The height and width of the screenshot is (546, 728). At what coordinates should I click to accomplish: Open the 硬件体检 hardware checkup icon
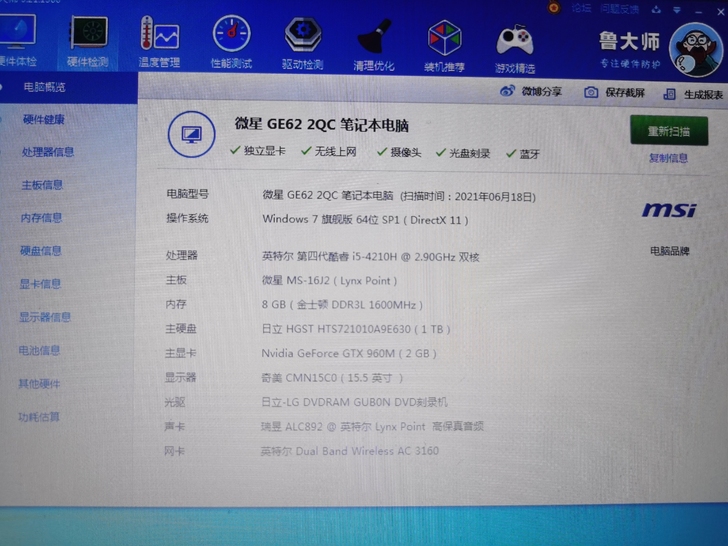click(x=18, y=32)
